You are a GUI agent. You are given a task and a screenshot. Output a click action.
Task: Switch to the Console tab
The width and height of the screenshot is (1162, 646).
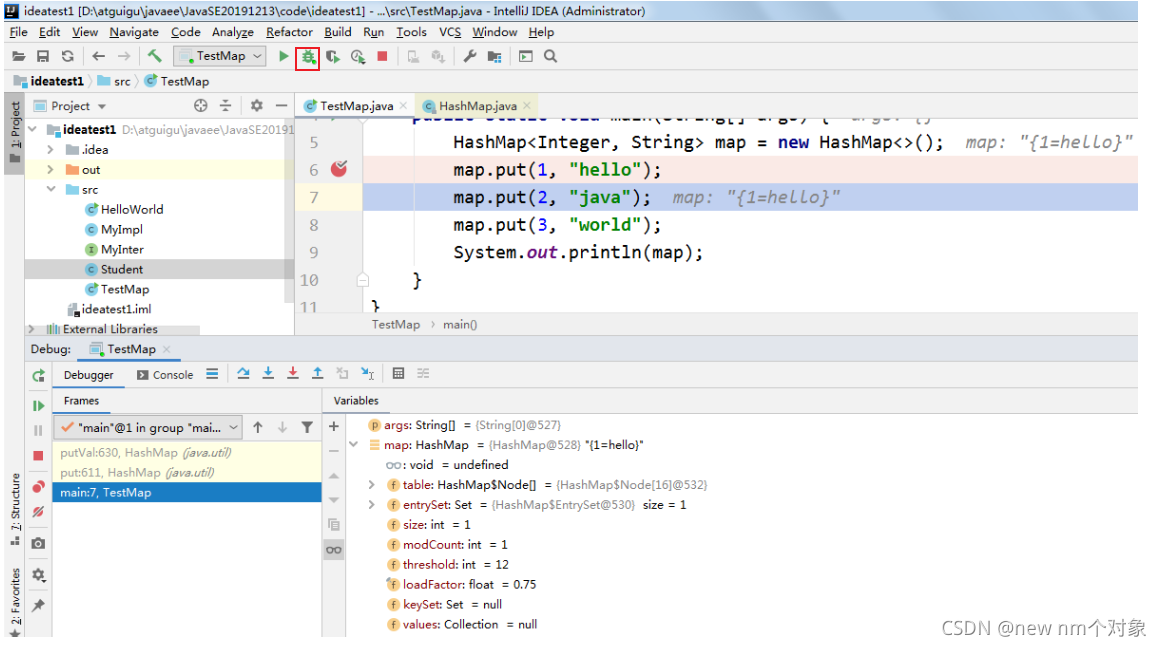[165, 375]
